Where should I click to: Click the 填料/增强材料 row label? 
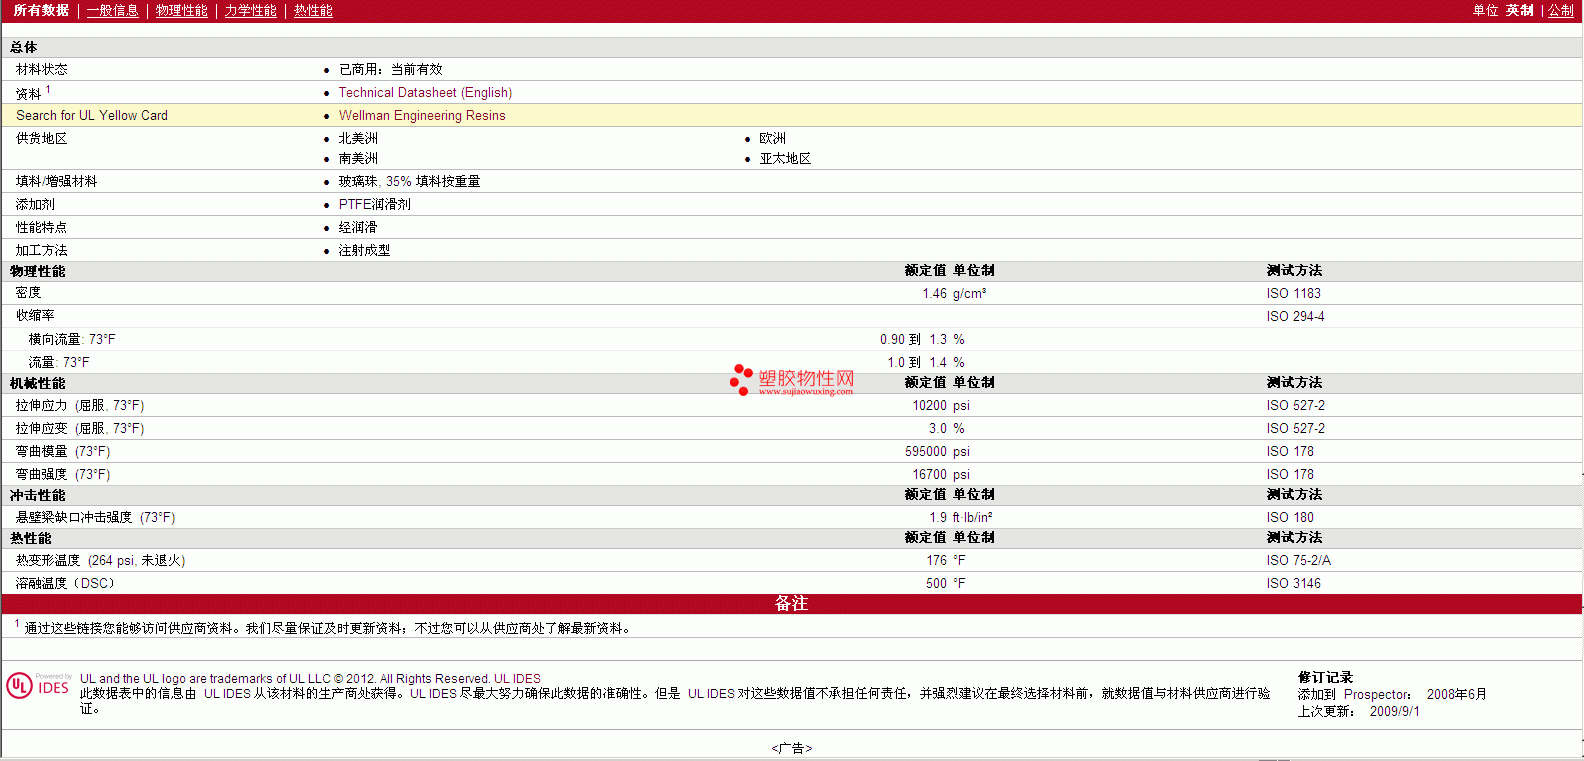click(x=56, y=181)
